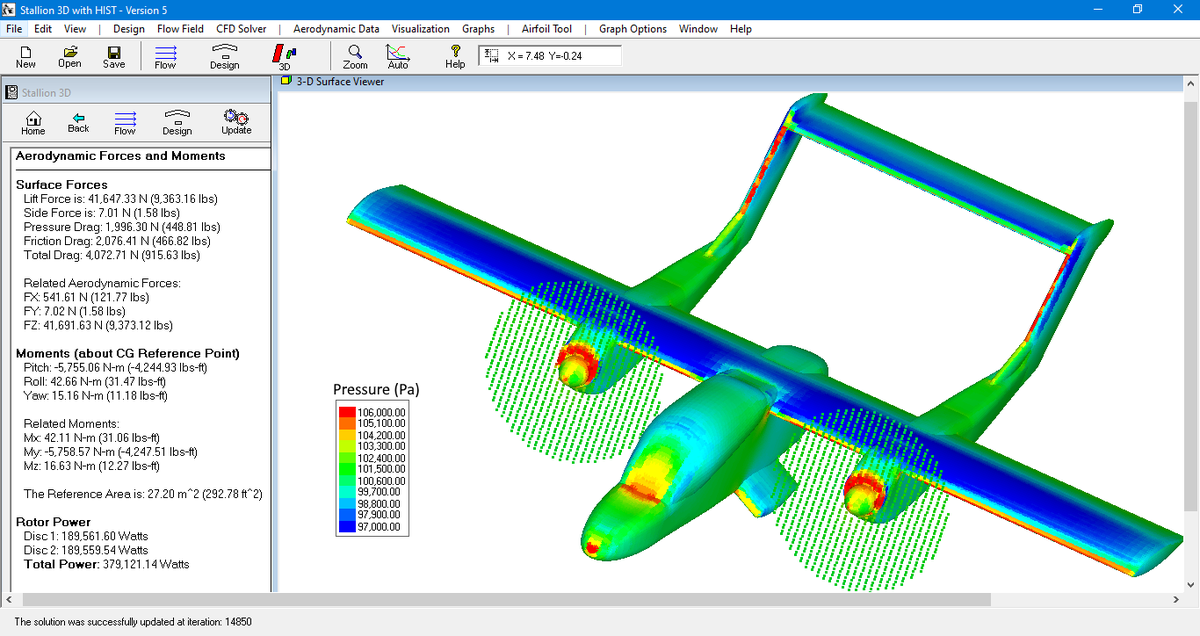This screenshot has height=636, width=1200.
Task: Click the Design icon in side panel
Action: tap(177, 123)
